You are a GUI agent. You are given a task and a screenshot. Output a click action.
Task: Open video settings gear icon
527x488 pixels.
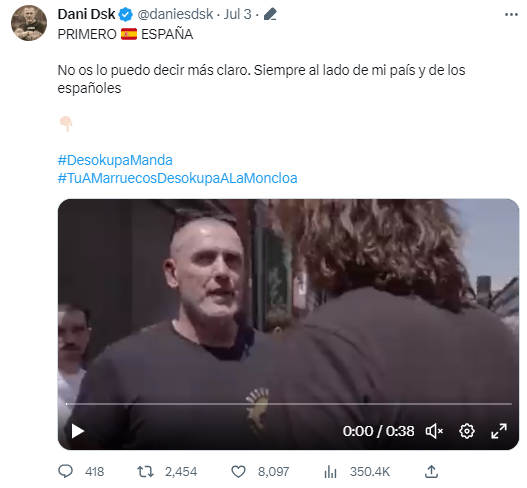(x=467, y=431)
